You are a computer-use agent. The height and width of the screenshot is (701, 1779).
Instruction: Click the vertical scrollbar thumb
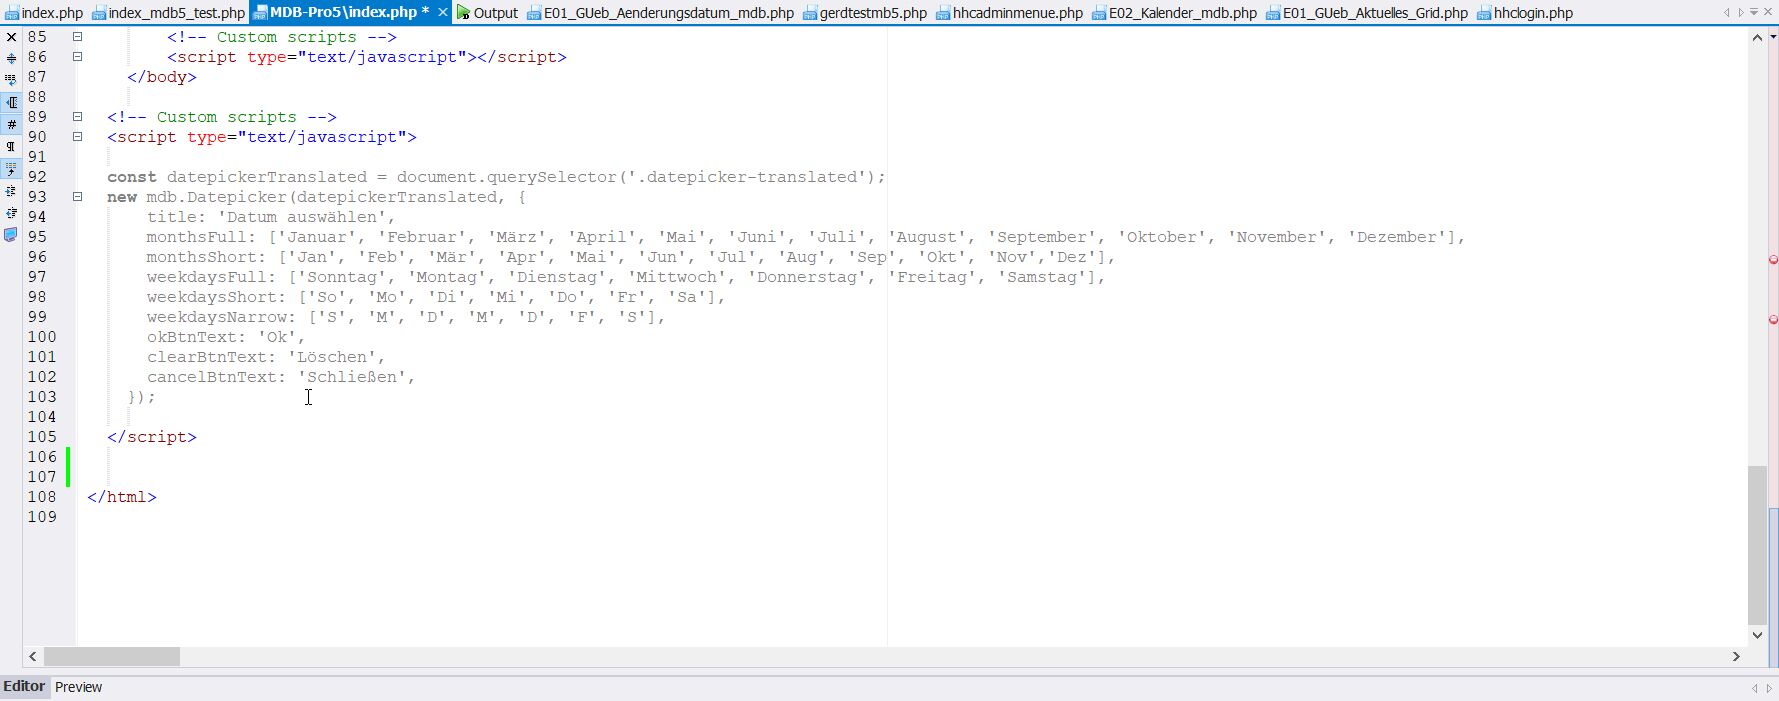1757,545
